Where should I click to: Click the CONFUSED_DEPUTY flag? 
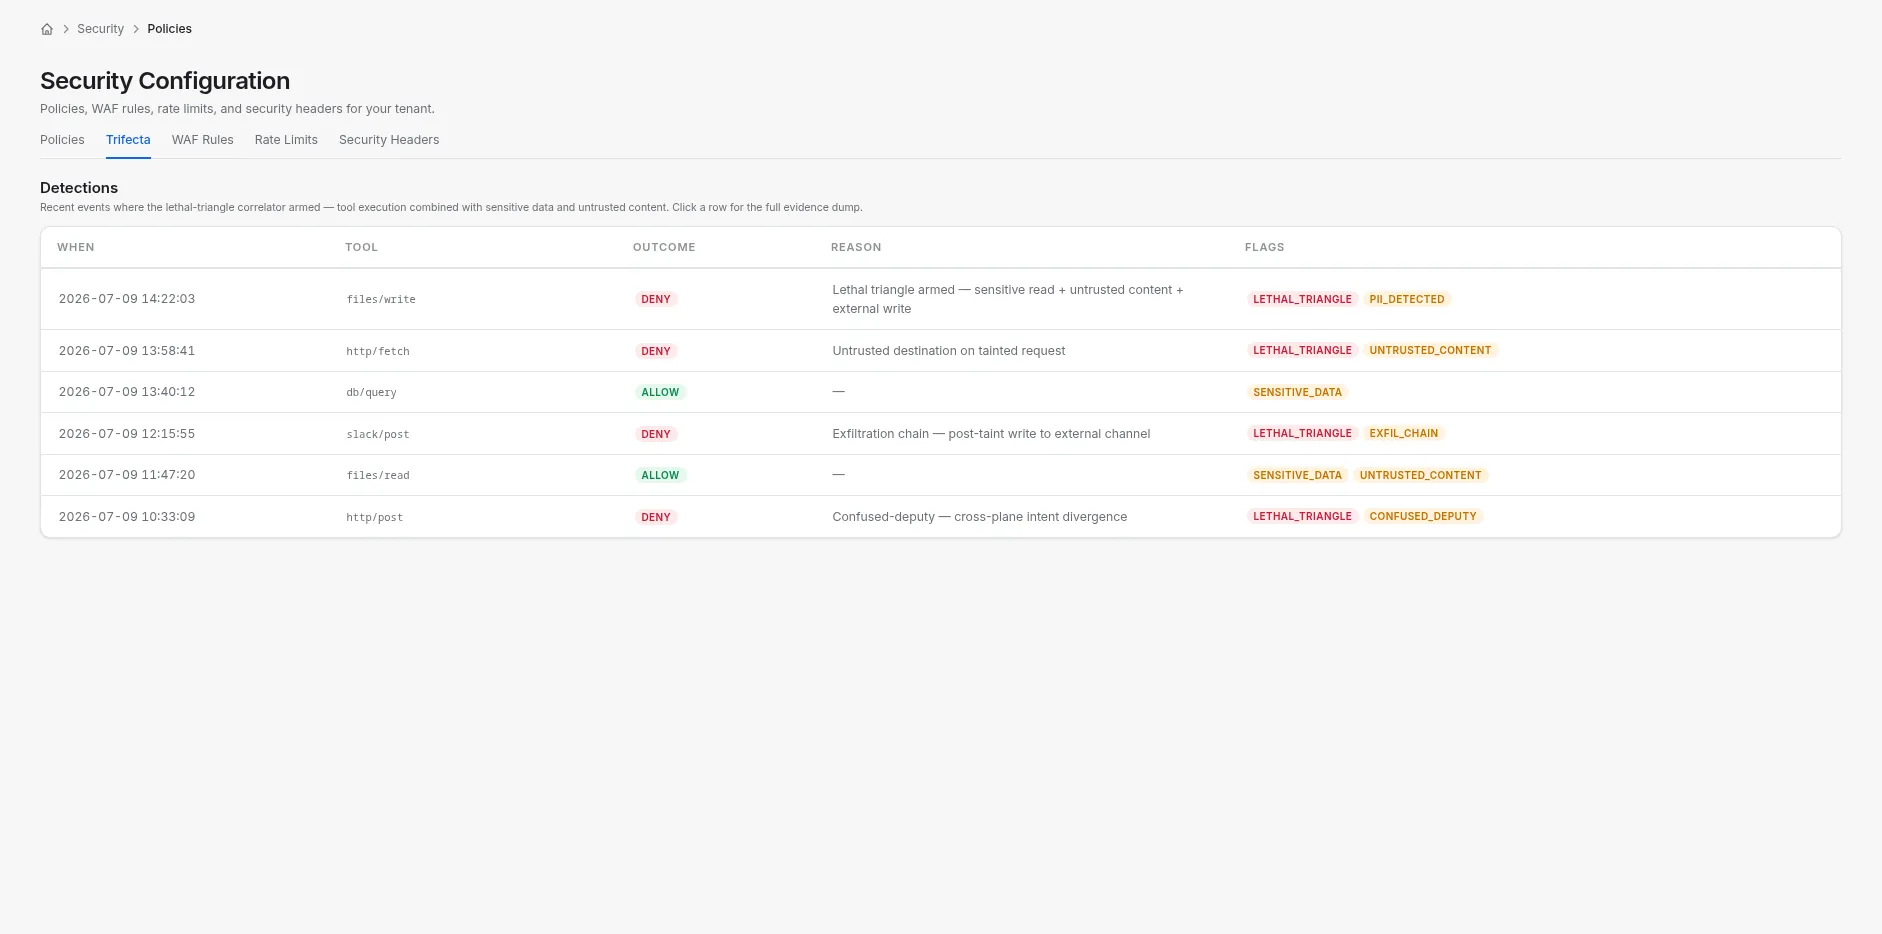point(1423,516)
